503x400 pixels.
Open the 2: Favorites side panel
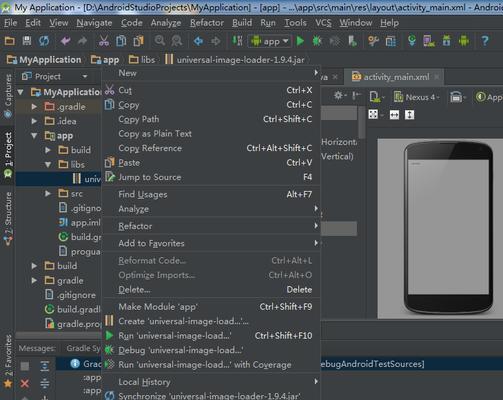[8, 362]
